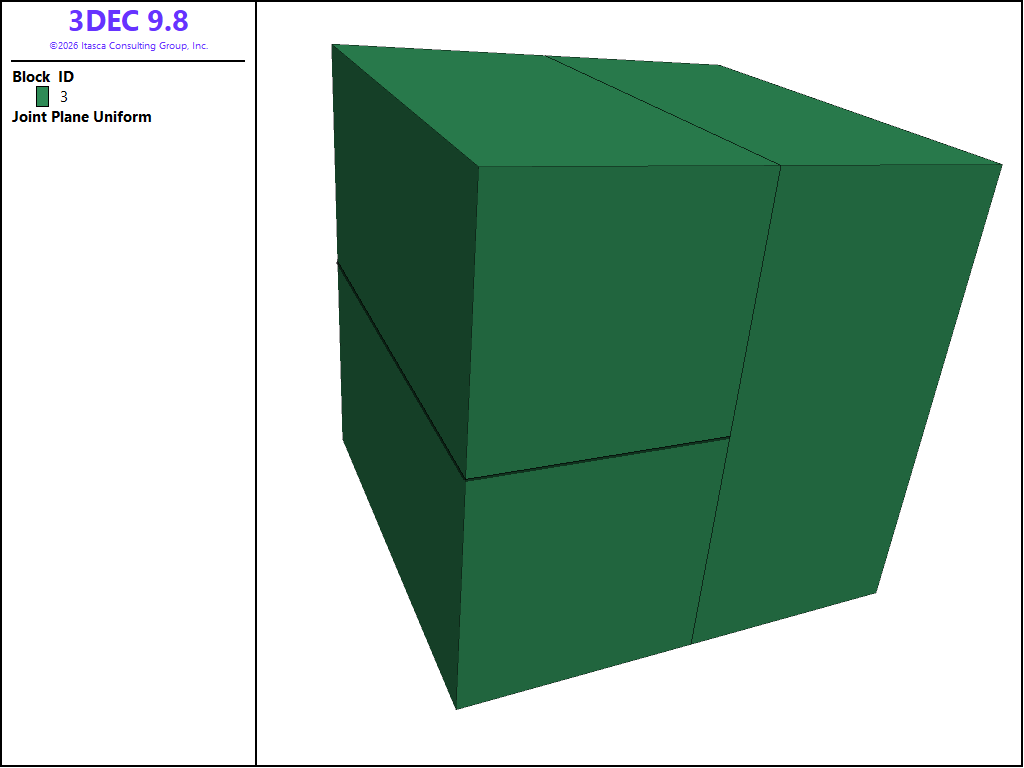Select the Block ID legend heading

pyautogui.click(x=43, y=76)
